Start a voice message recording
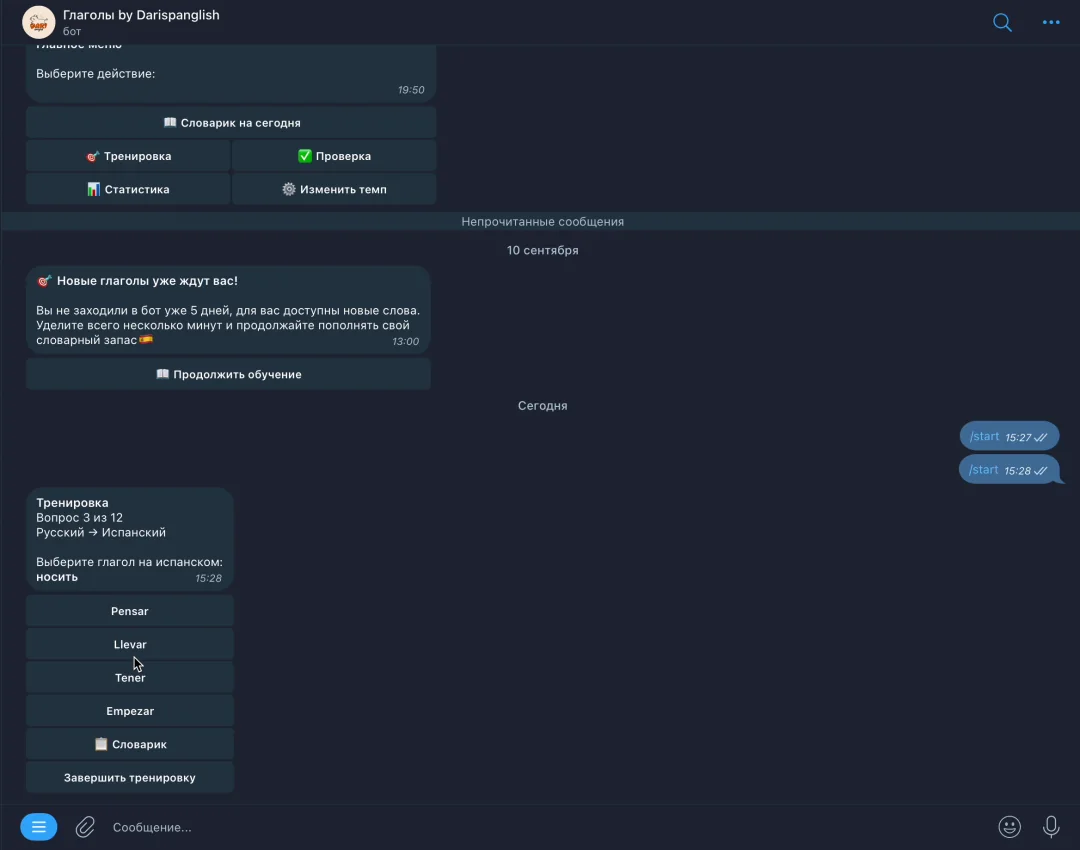Viewport: 1080px width, 850px height. pos(1051,827)
